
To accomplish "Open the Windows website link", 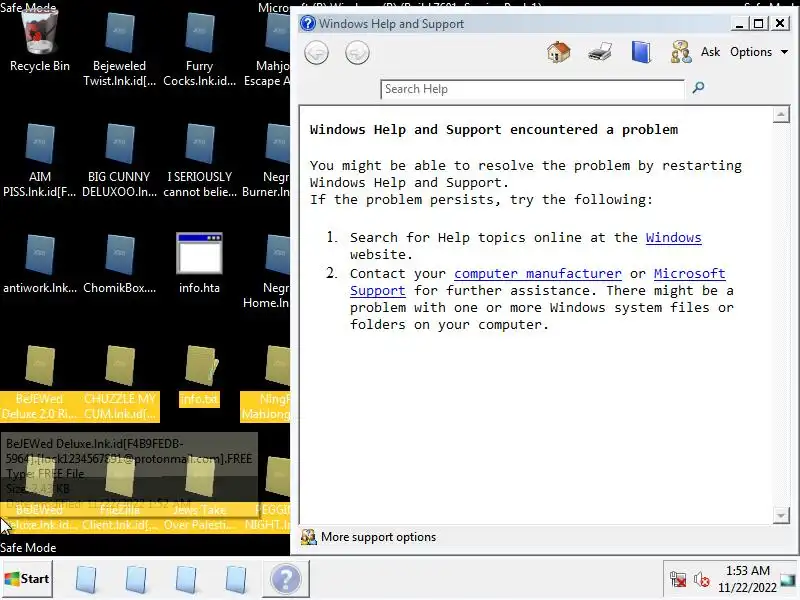I will click(x=673, y=238).
